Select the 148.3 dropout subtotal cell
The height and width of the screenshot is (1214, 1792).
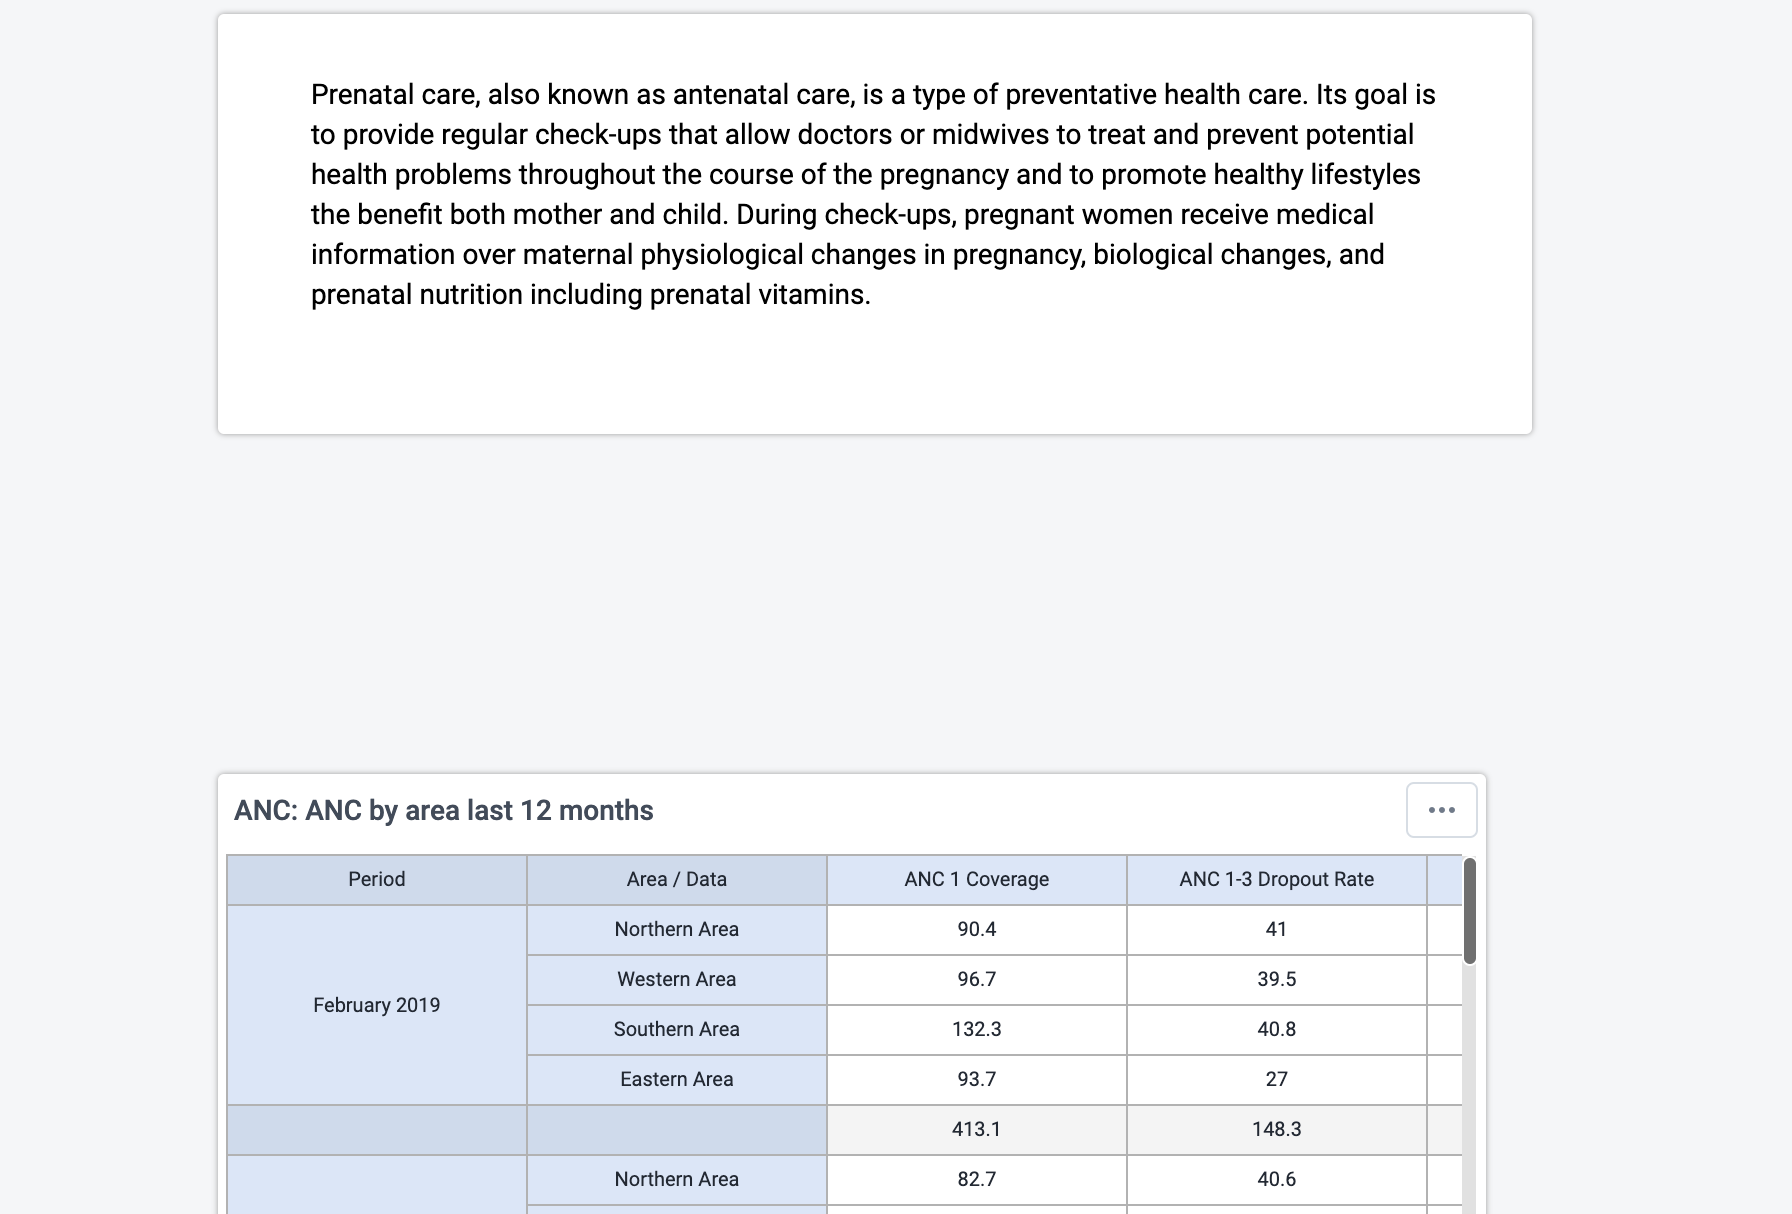[x=1277, y=1130]
